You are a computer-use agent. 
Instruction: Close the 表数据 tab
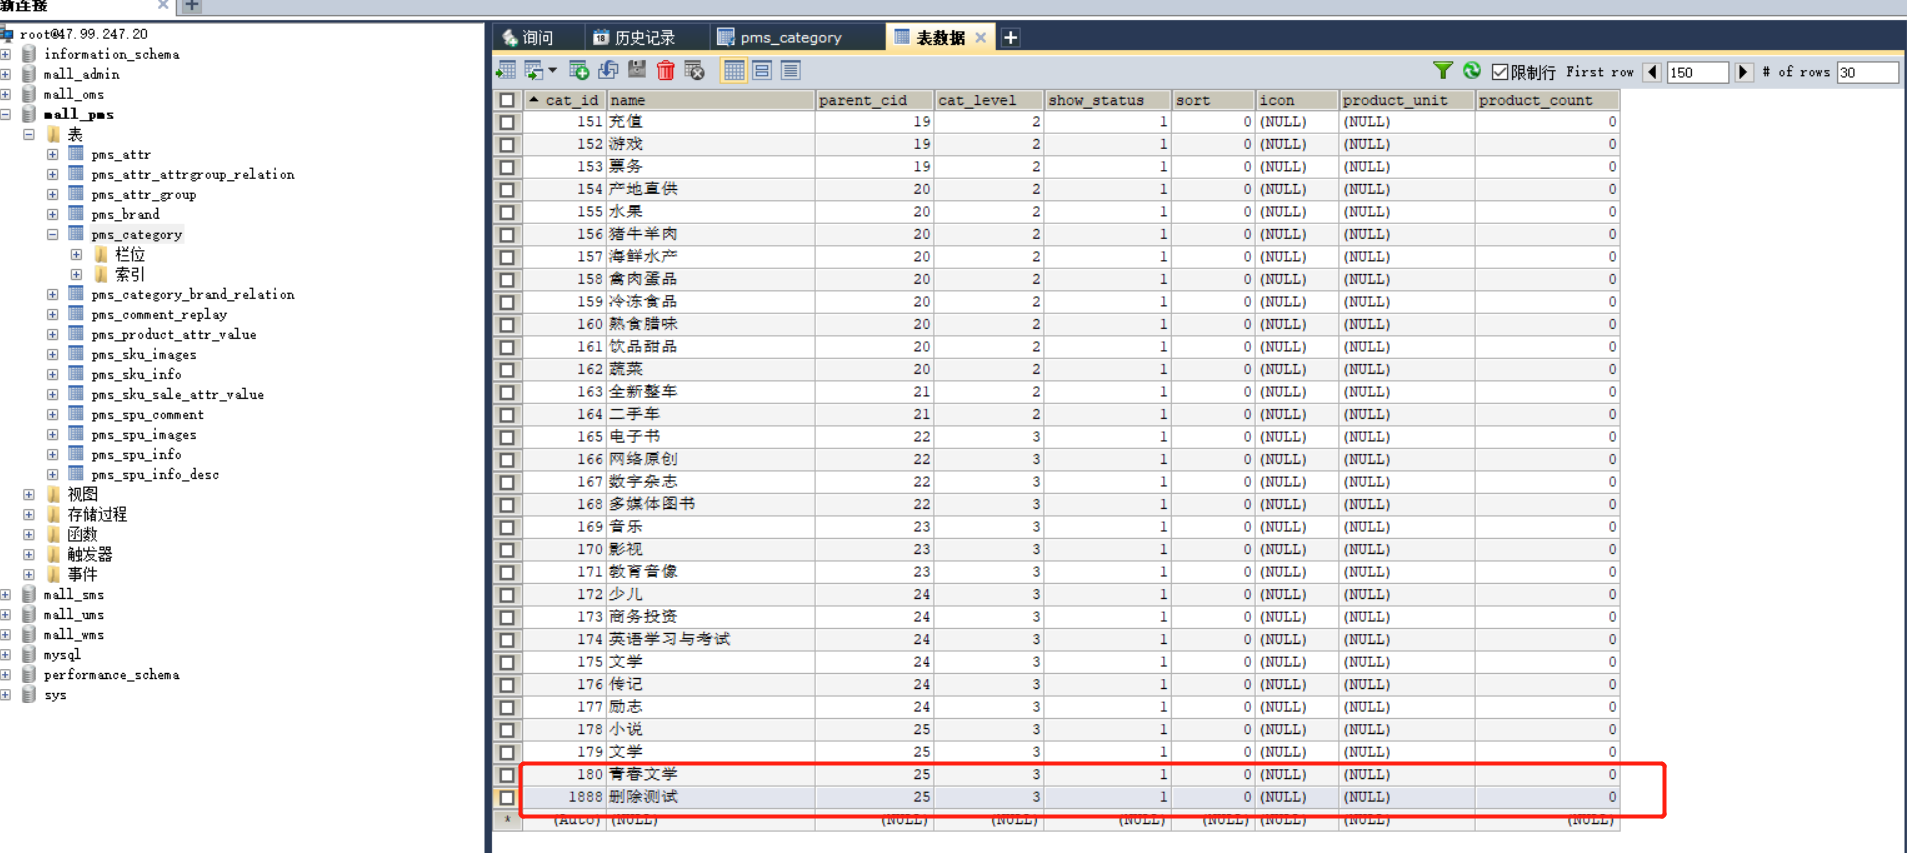click(x=981, y=38)
